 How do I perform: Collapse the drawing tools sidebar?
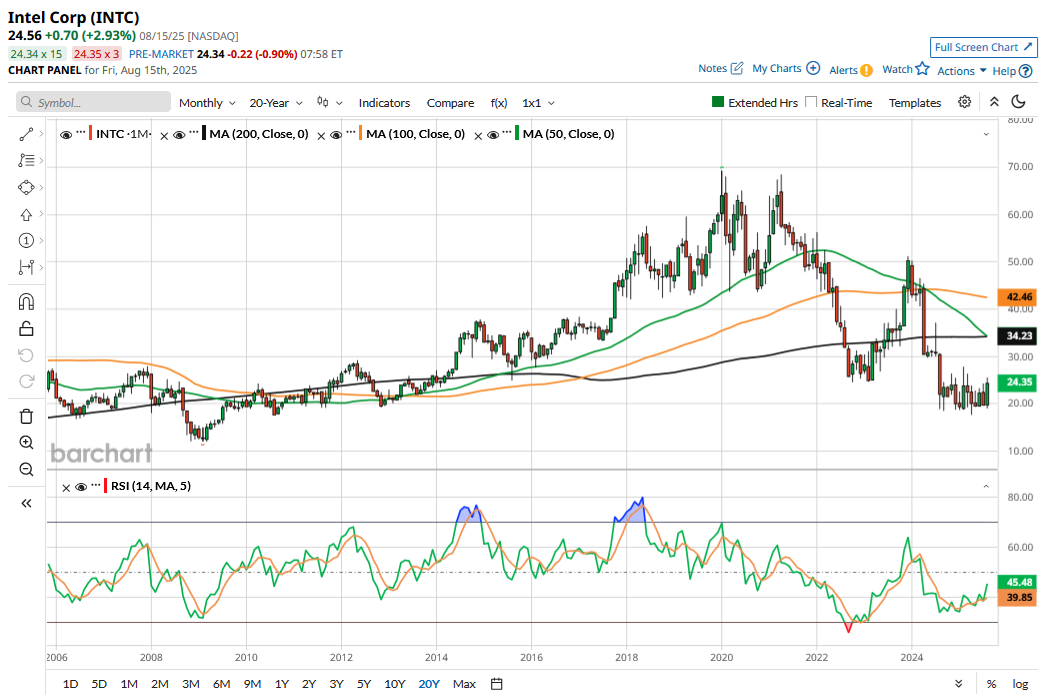point(26,503)
